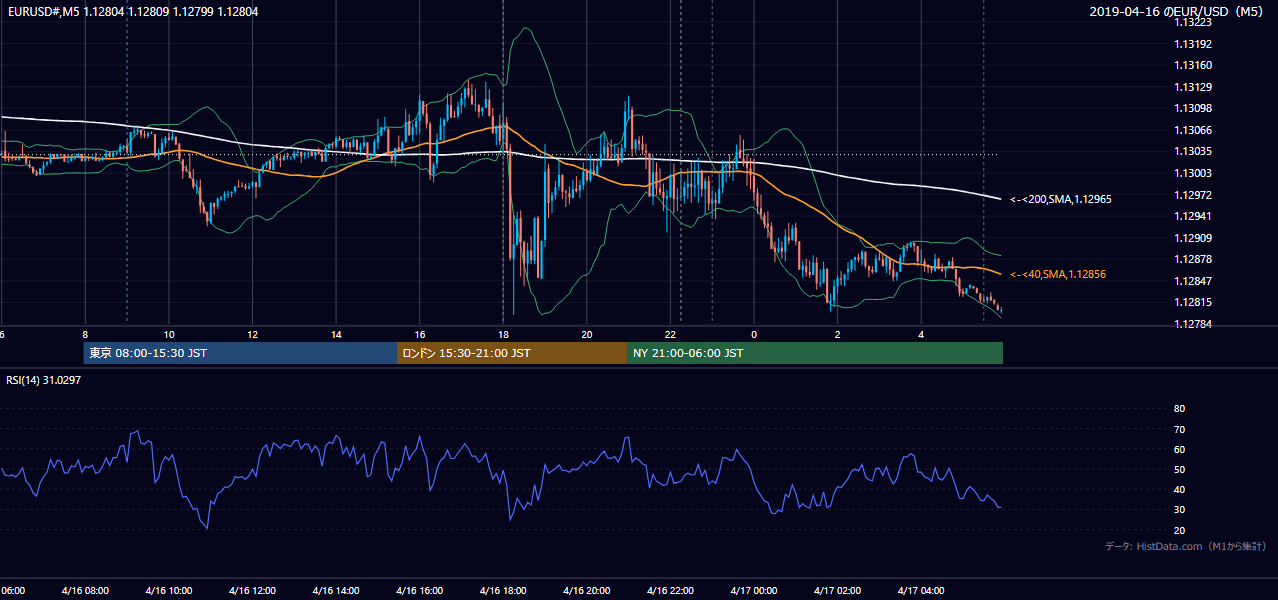The height and width of the screenshot is (600, 1278).
Task: Click the bottom time label 4/16 18:00
Action: (503, 590)
